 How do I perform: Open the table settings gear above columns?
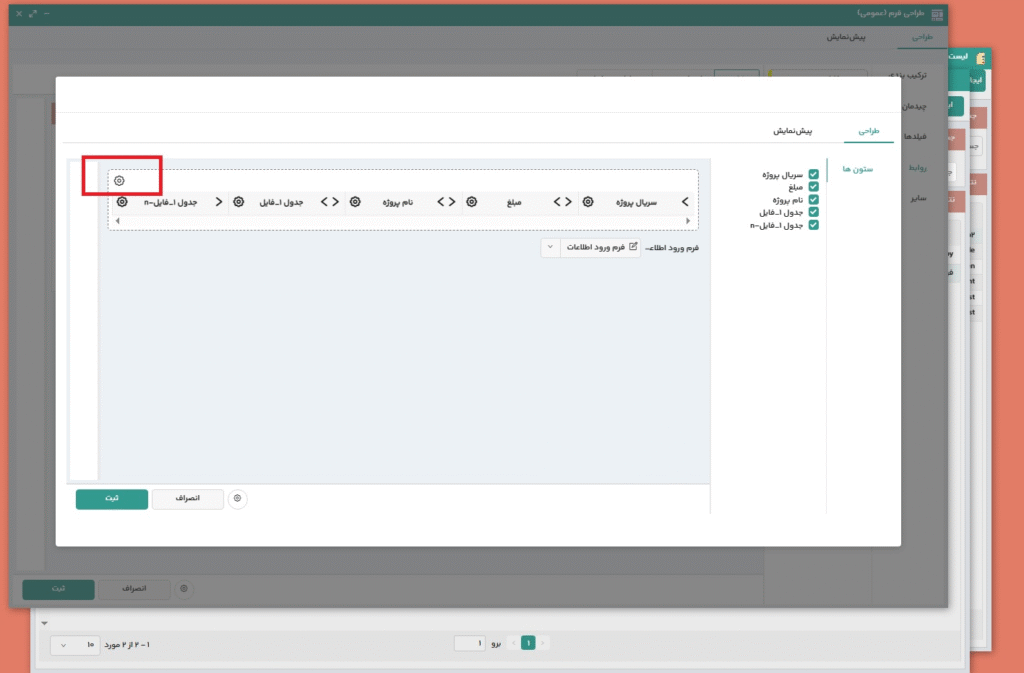(x=119, y=181)
